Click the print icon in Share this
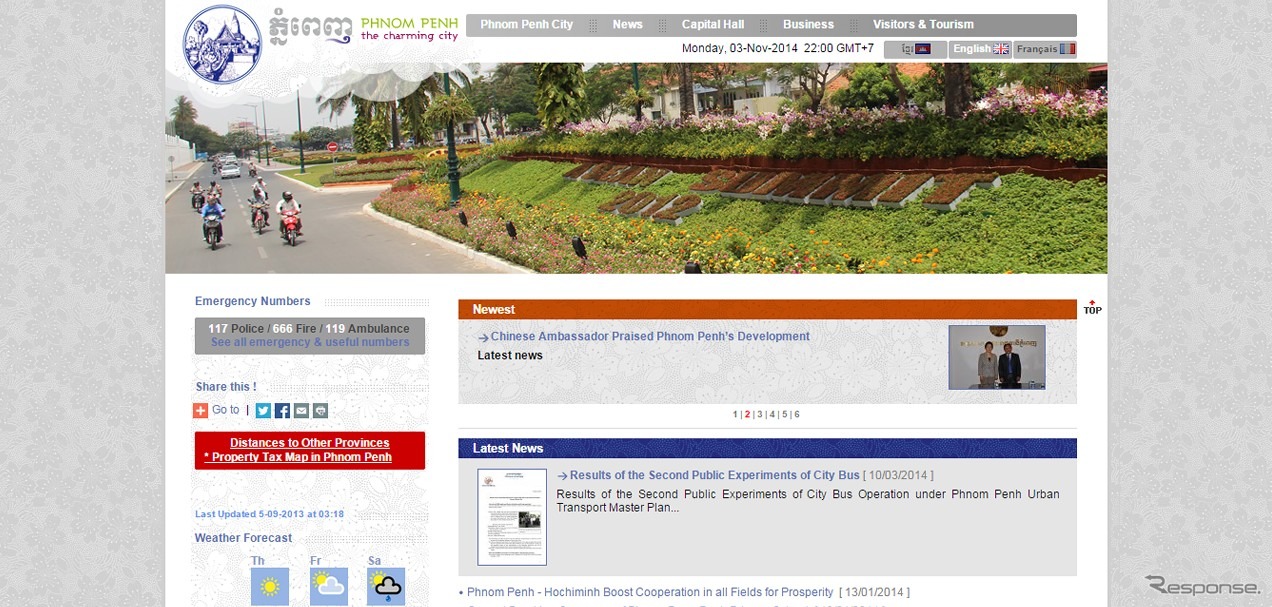The width and height of the screenshot is (1272, 607). pyautogui.click(x=320, y=410)
